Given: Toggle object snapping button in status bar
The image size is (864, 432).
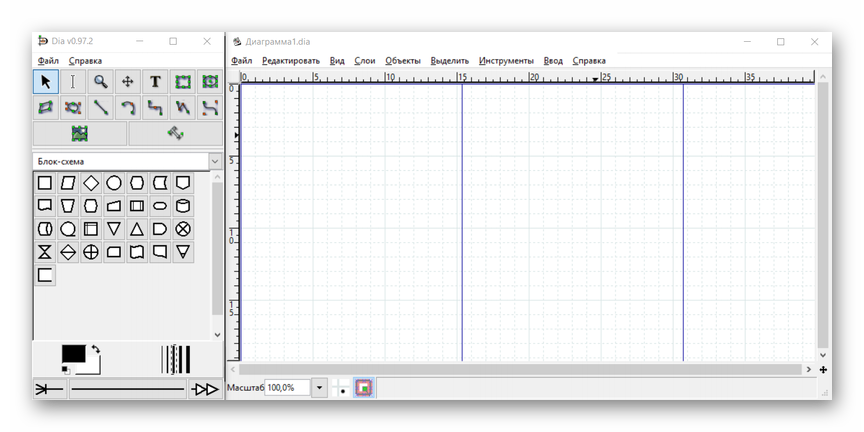Looking at the screenshot, I should 363,388.
